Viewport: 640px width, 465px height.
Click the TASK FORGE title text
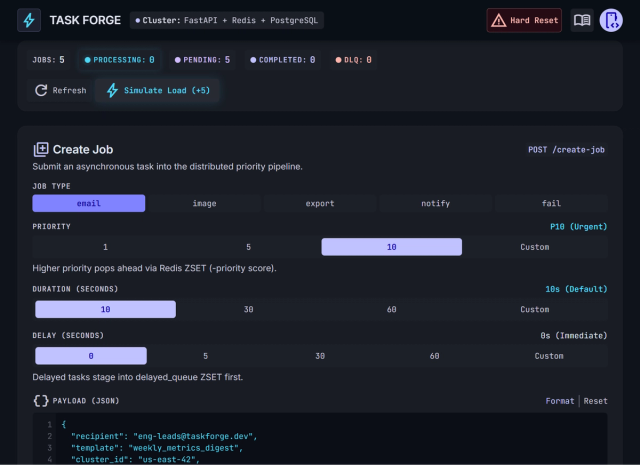85,20
